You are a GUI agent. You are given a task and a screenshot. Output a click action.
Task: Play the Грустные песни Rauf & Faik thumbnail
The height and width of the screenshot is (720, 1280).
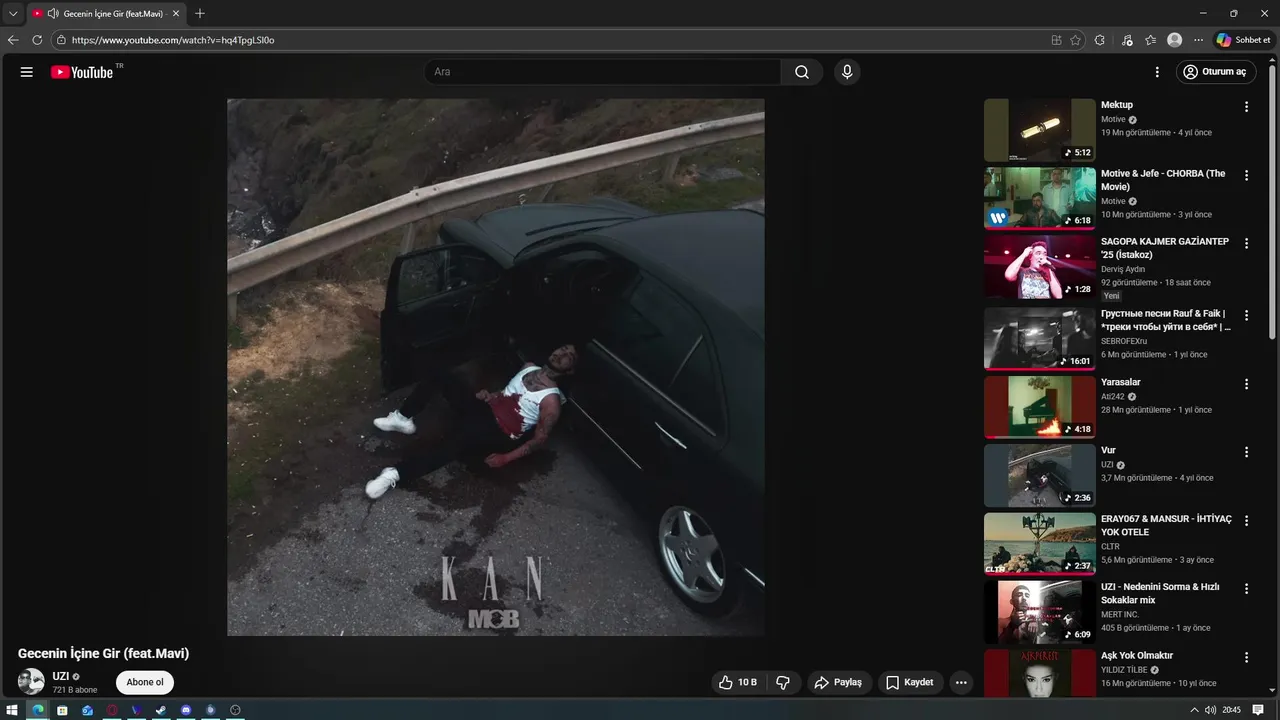tap(1040, 339)
